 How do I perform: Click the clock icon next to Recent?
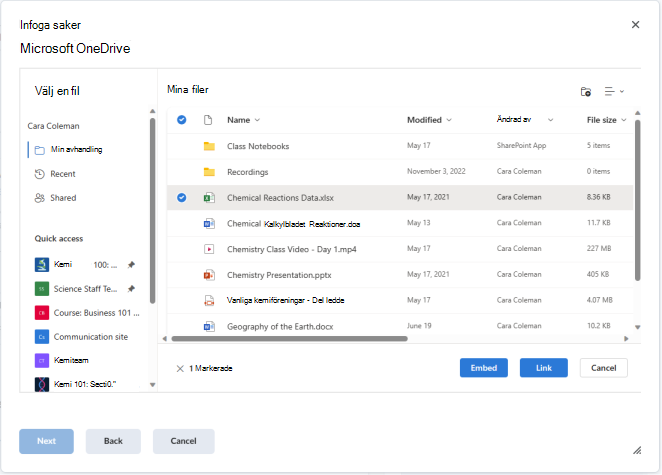coord(40,174)
